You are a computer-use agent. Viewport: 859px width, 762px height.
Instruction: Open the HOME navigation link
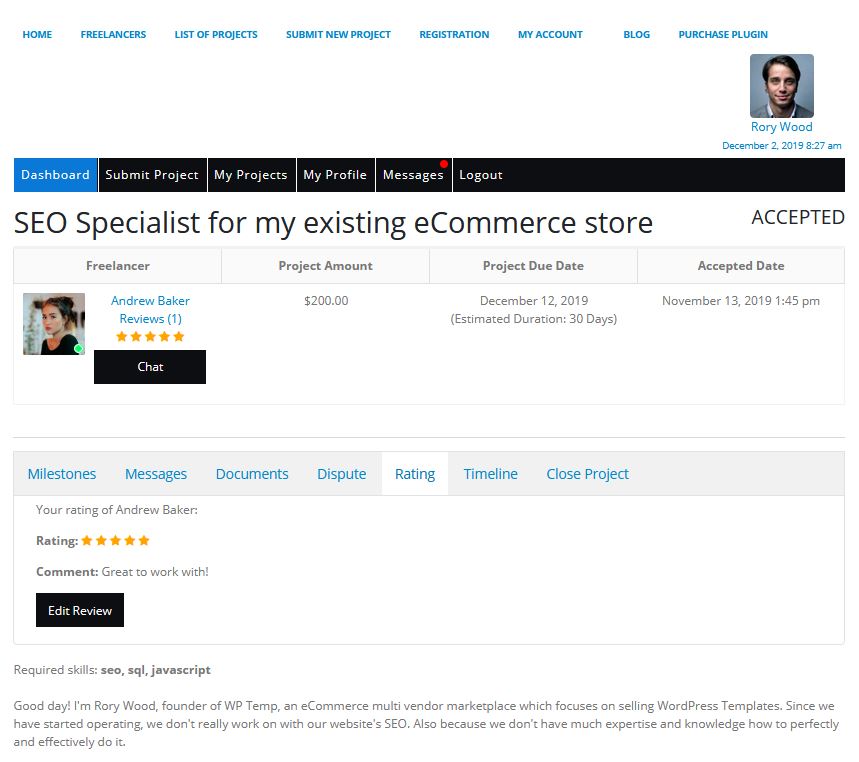coord(37,35)
